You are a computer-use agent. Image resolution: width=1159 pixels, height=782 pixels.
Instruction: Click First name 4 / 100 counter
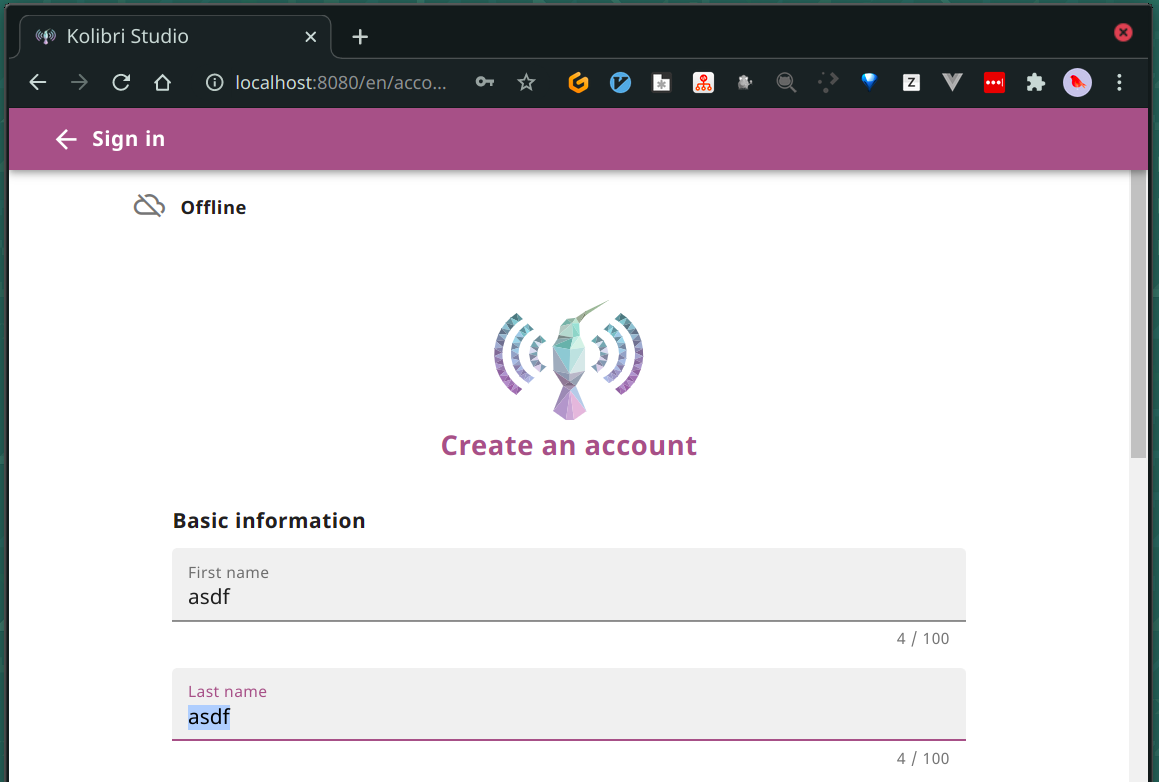922,639
